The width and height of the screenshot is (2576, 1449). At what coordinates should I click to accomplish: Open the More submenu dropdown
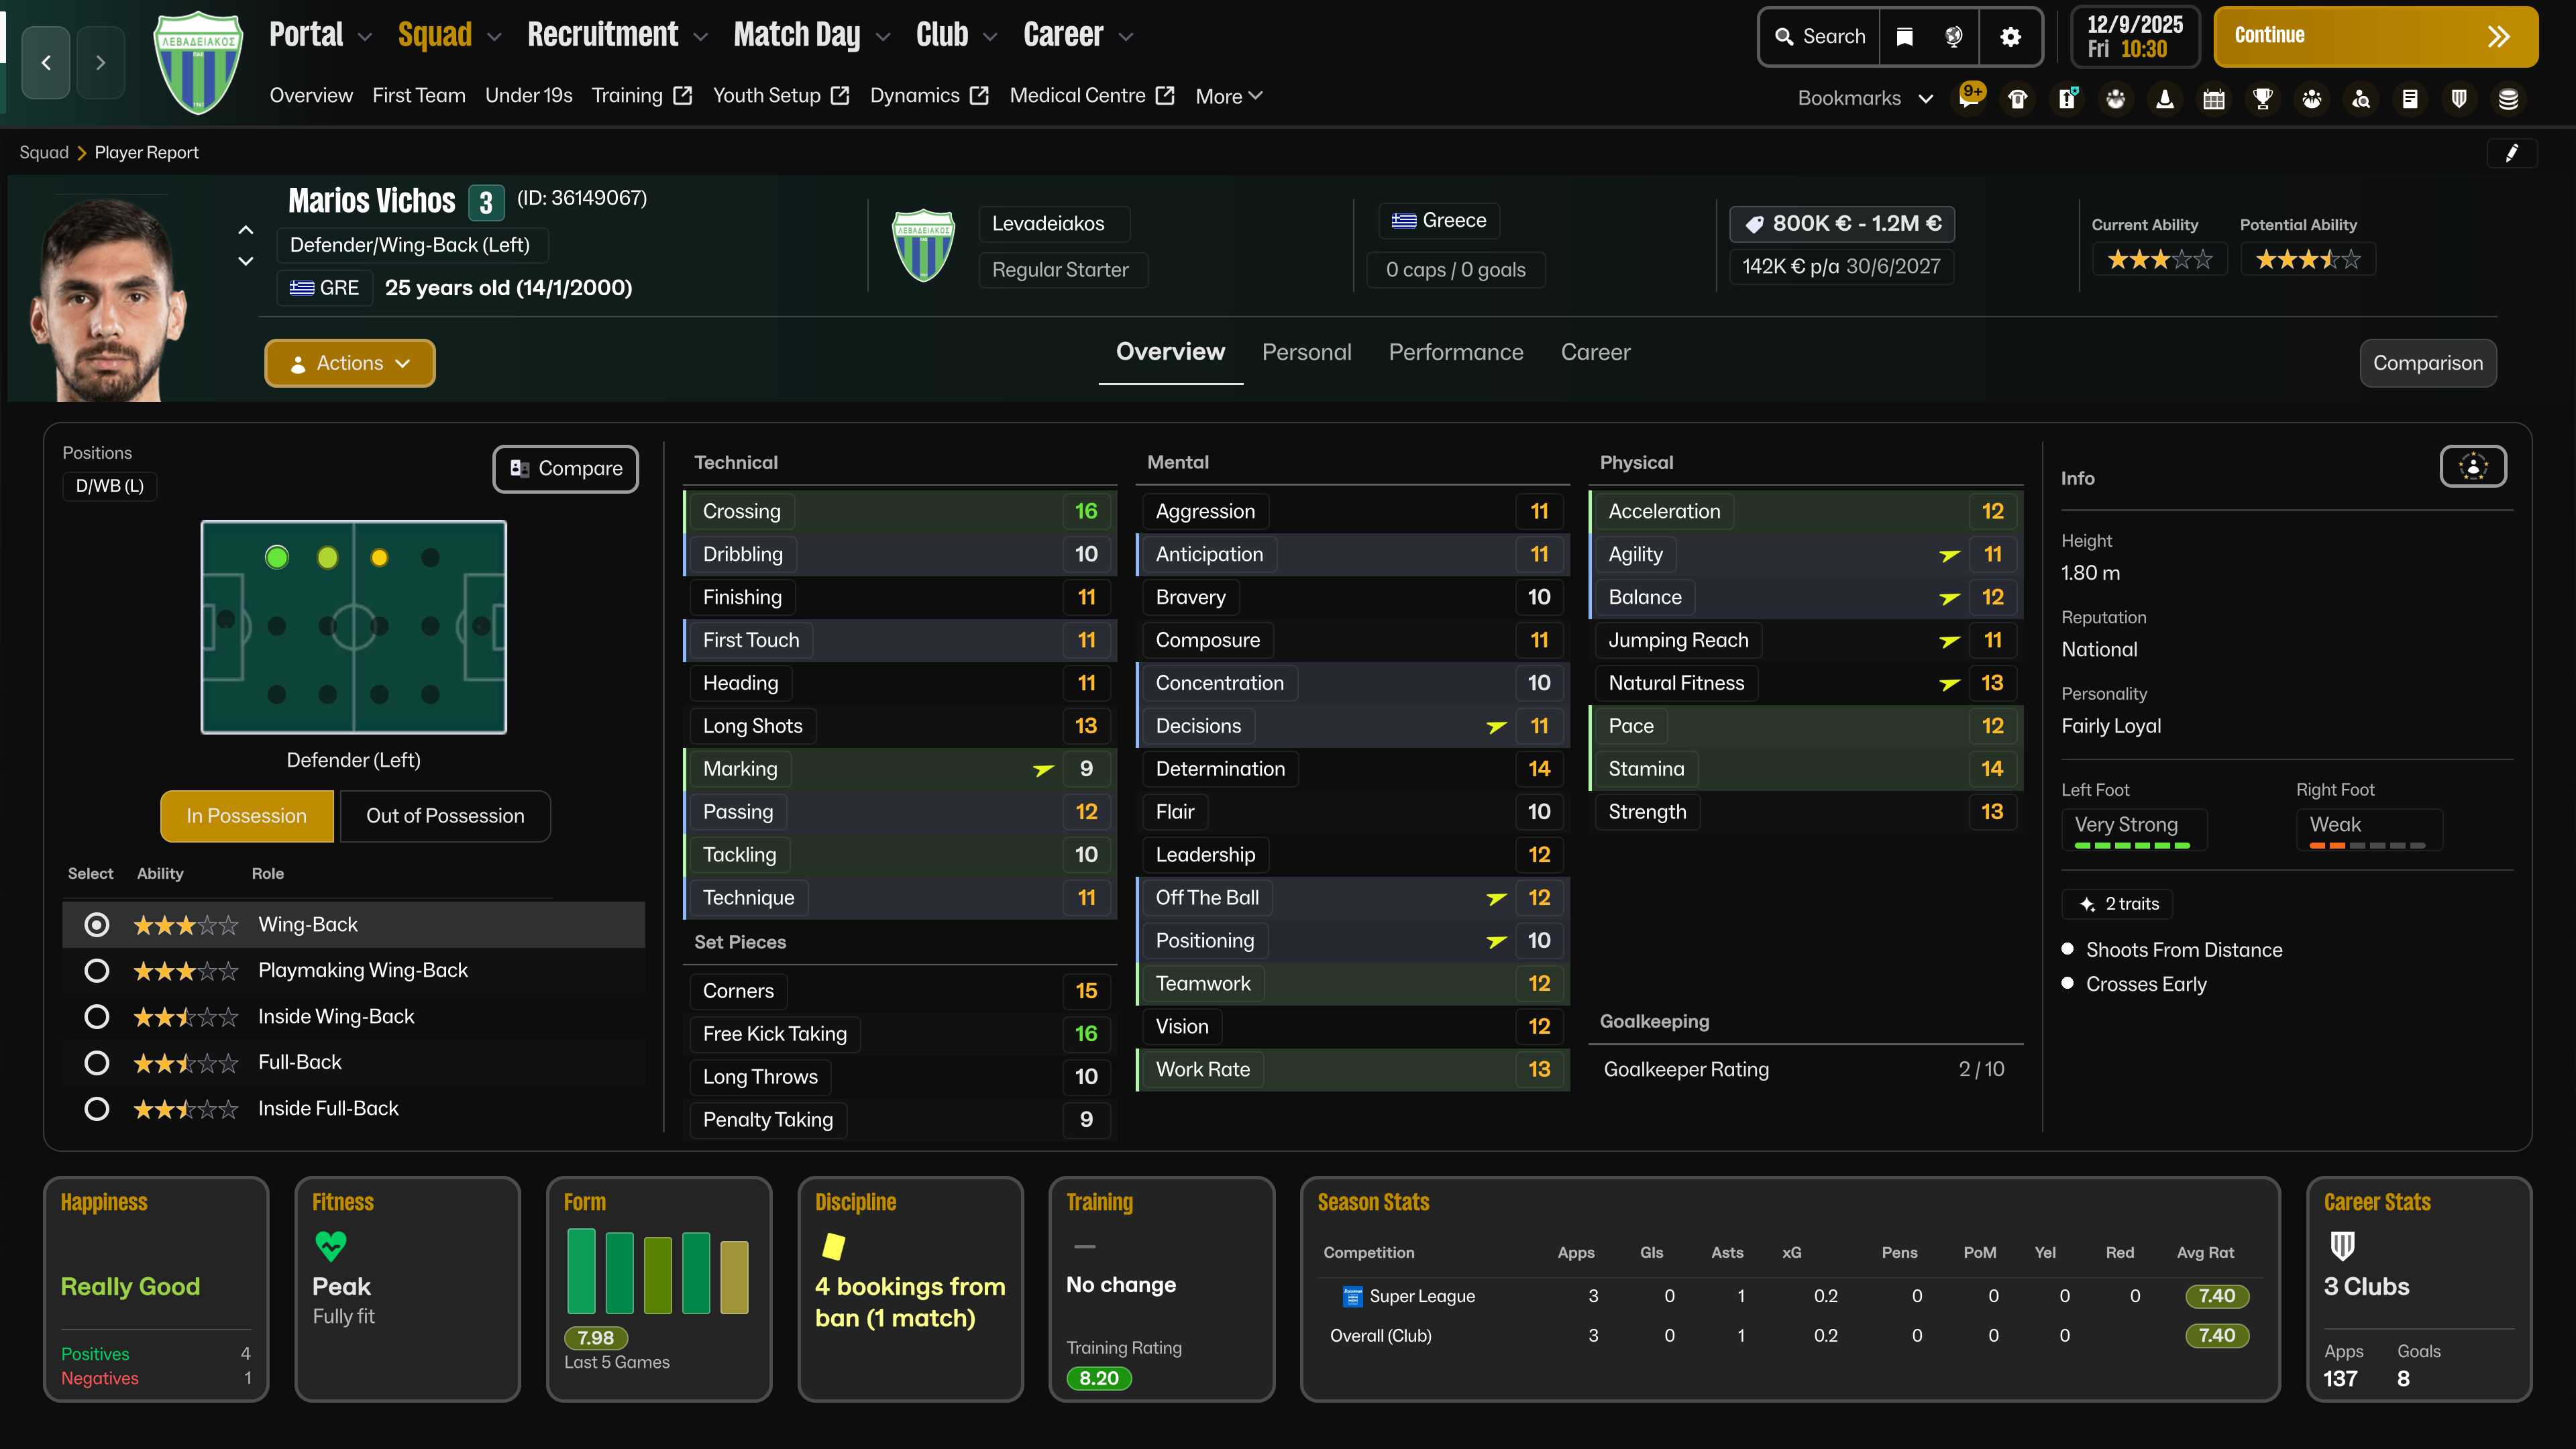coord(1229,96)
